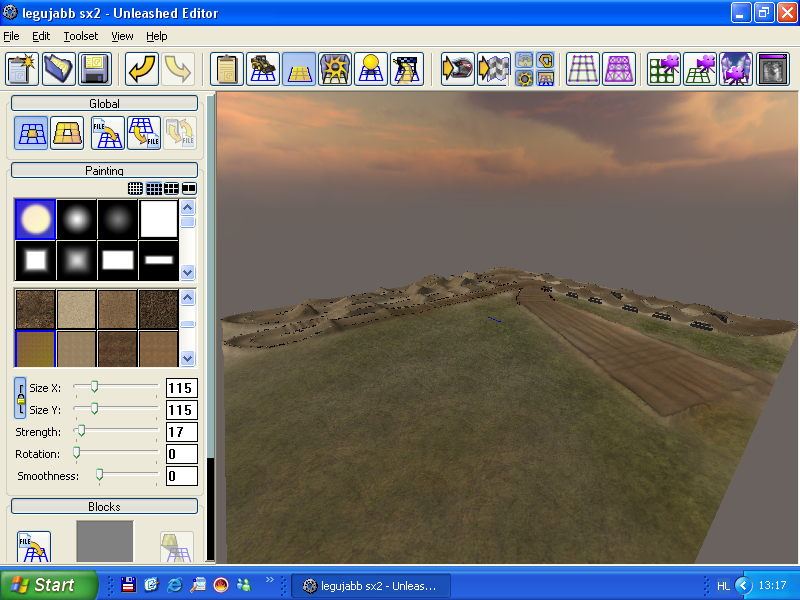The image size is (800, 600).
Task: Click the legujabb sx2 taskbar button
Action: [370, 586]
